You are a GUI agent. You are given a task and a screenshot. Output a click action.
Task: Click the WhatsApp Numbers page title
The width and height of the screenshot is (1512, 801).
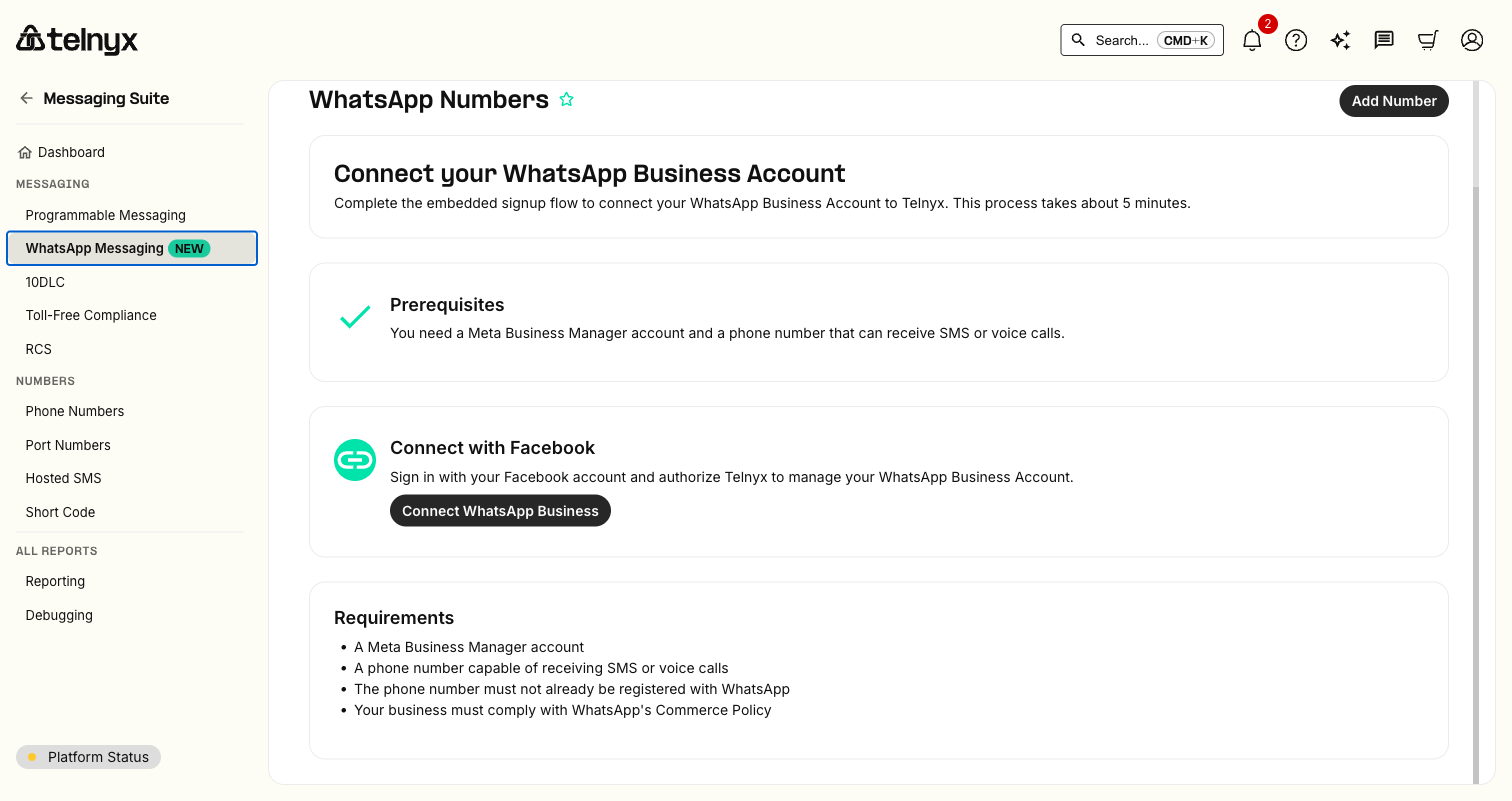(429, 100)
